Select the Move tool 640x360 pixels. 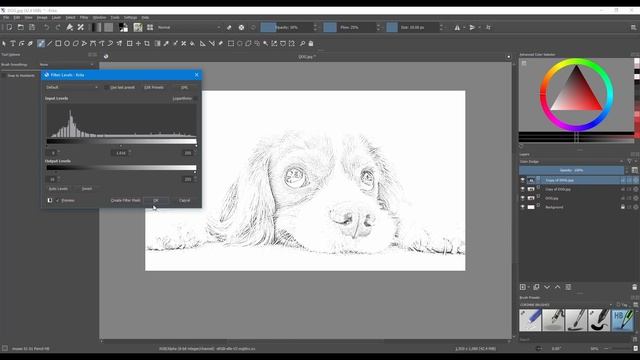pyautogui.click(x=138, y=43)
